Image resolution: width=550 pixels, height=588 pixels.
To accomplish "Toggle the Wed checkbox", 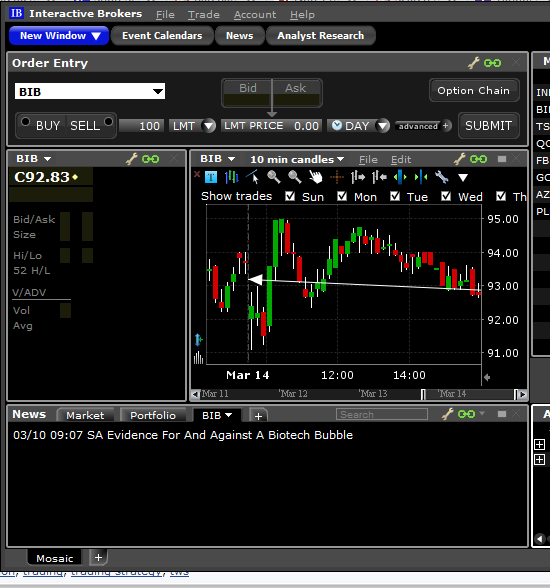I will [446, 196].
